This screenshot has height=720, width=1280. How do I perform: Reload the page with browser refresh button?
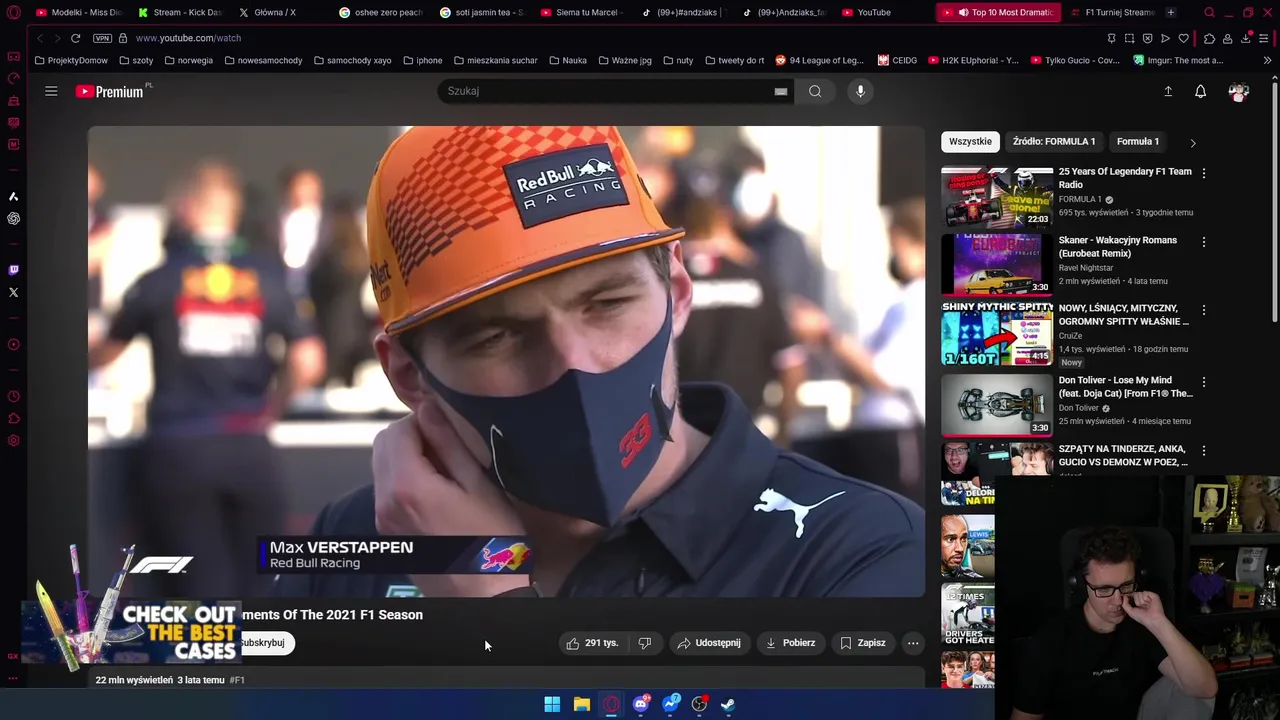pos(75,38)
